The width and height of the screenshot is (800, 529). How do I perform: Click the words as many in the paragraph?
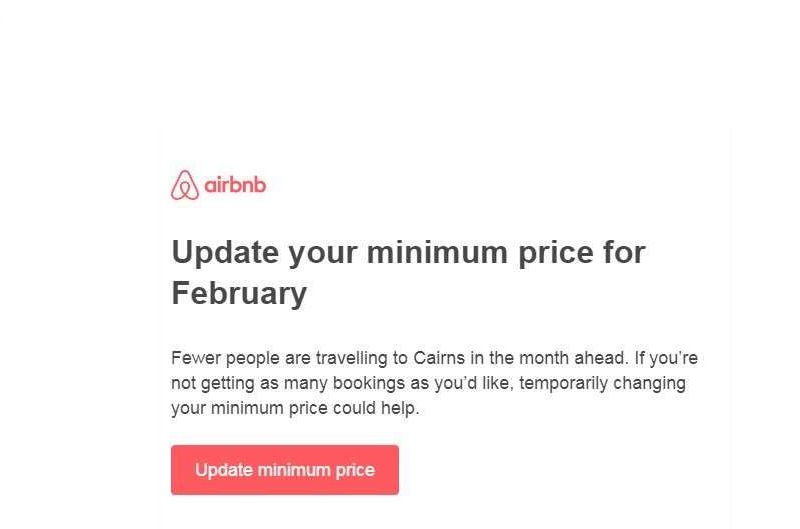(x=294, y=384)
